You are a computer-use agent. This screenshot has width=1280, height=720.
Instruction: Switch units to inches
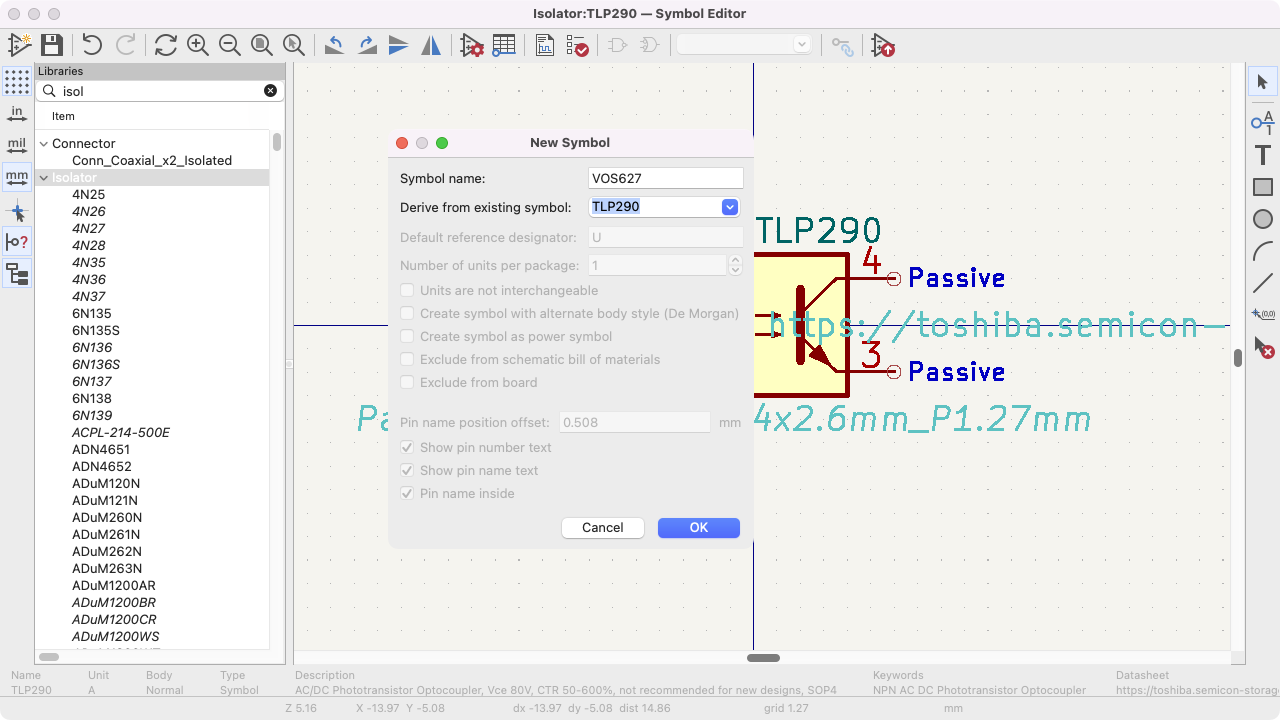point(17,113)
